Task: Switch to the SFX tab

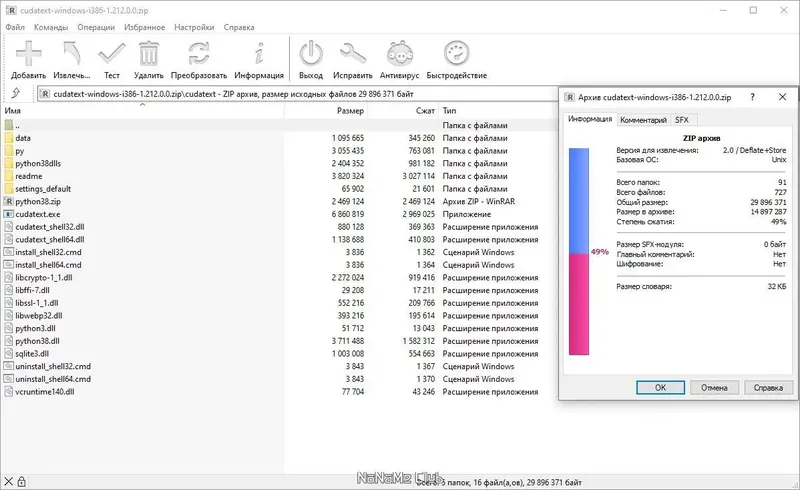Action: (x=682, y=120)
